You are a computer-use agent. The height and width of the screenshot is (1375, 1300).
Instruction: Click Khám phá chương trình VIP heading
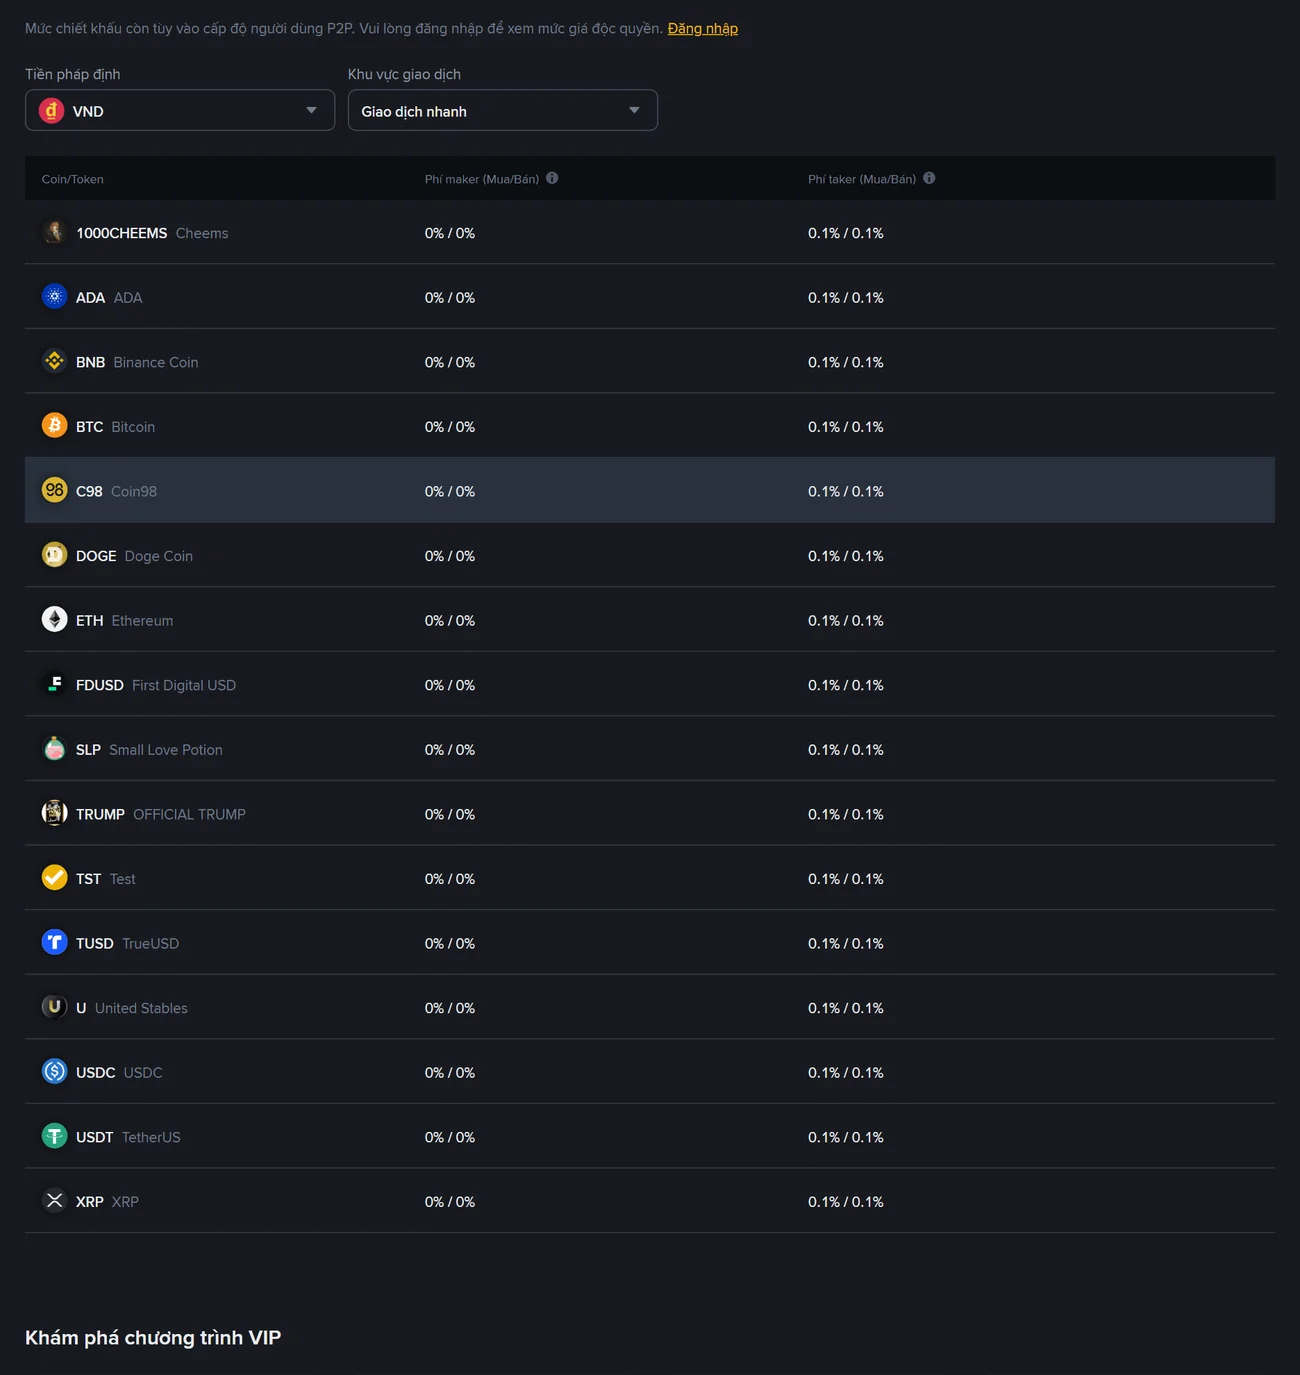pos(153,1338)
